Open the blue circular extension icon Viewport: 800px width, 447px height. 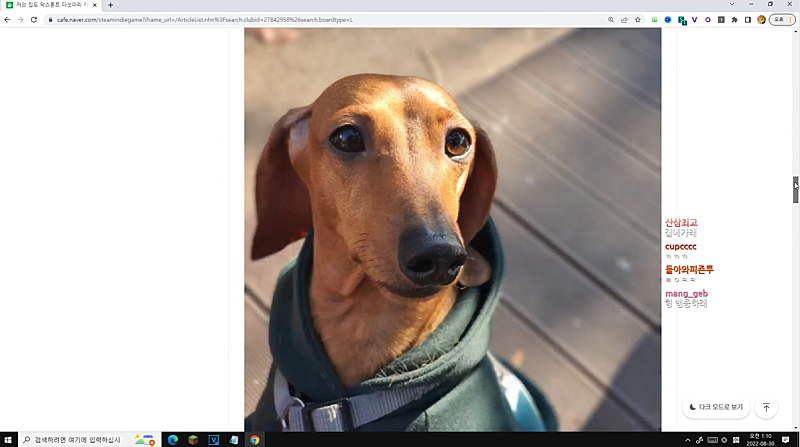point(668,20)
